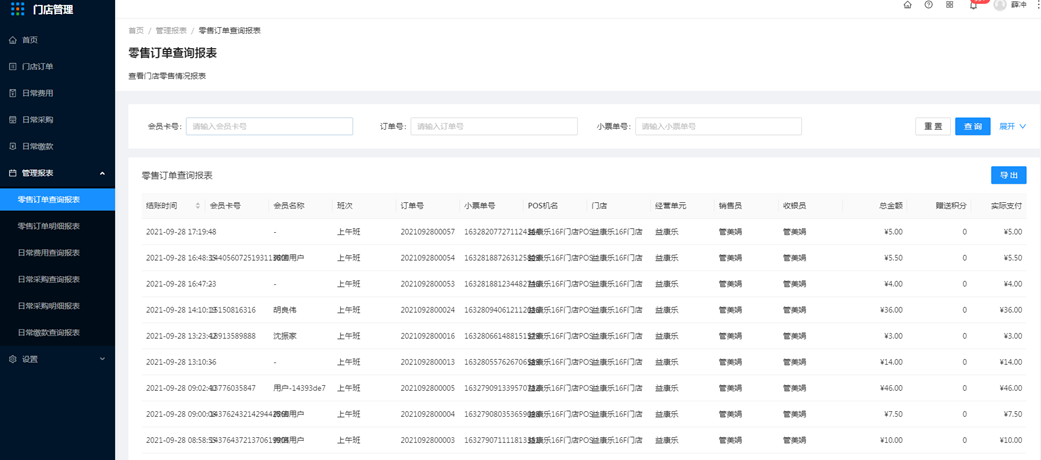
Task: Open the vertical dots menu at top right
Action: pyautogui.click(x=1038, y=5)
